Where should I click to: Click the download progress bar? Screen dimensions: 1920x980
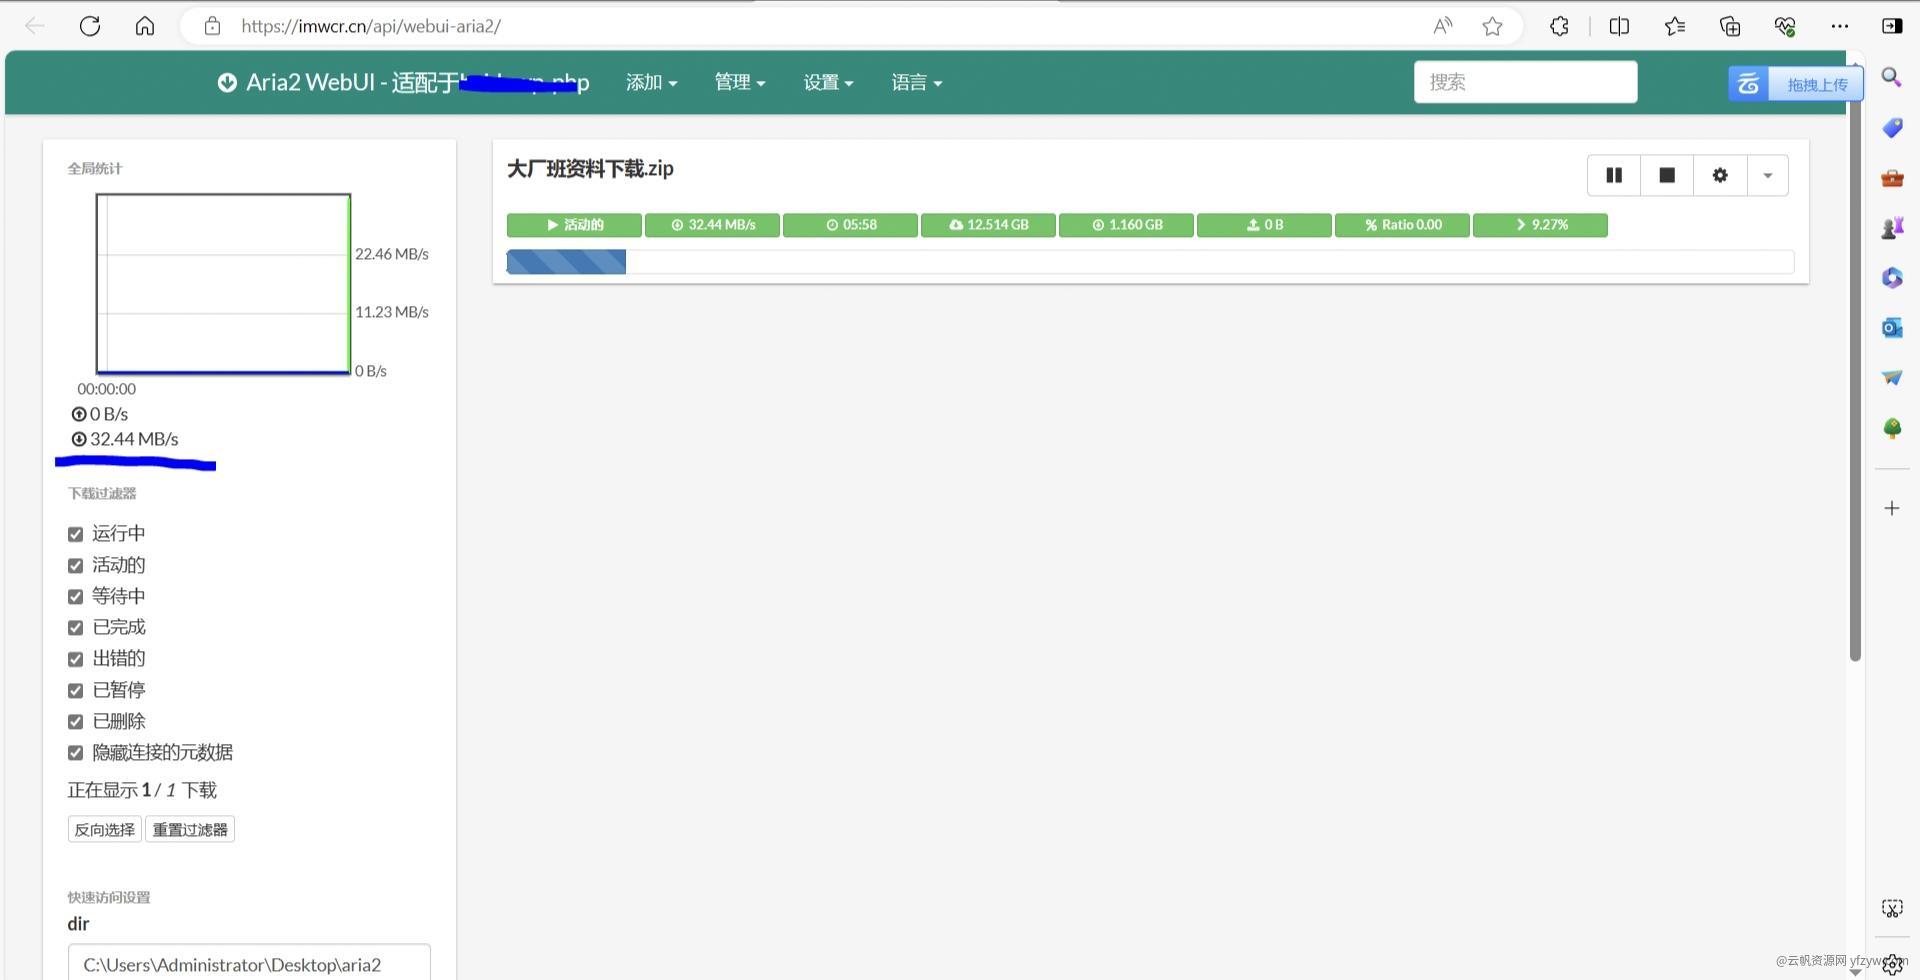1150,262
